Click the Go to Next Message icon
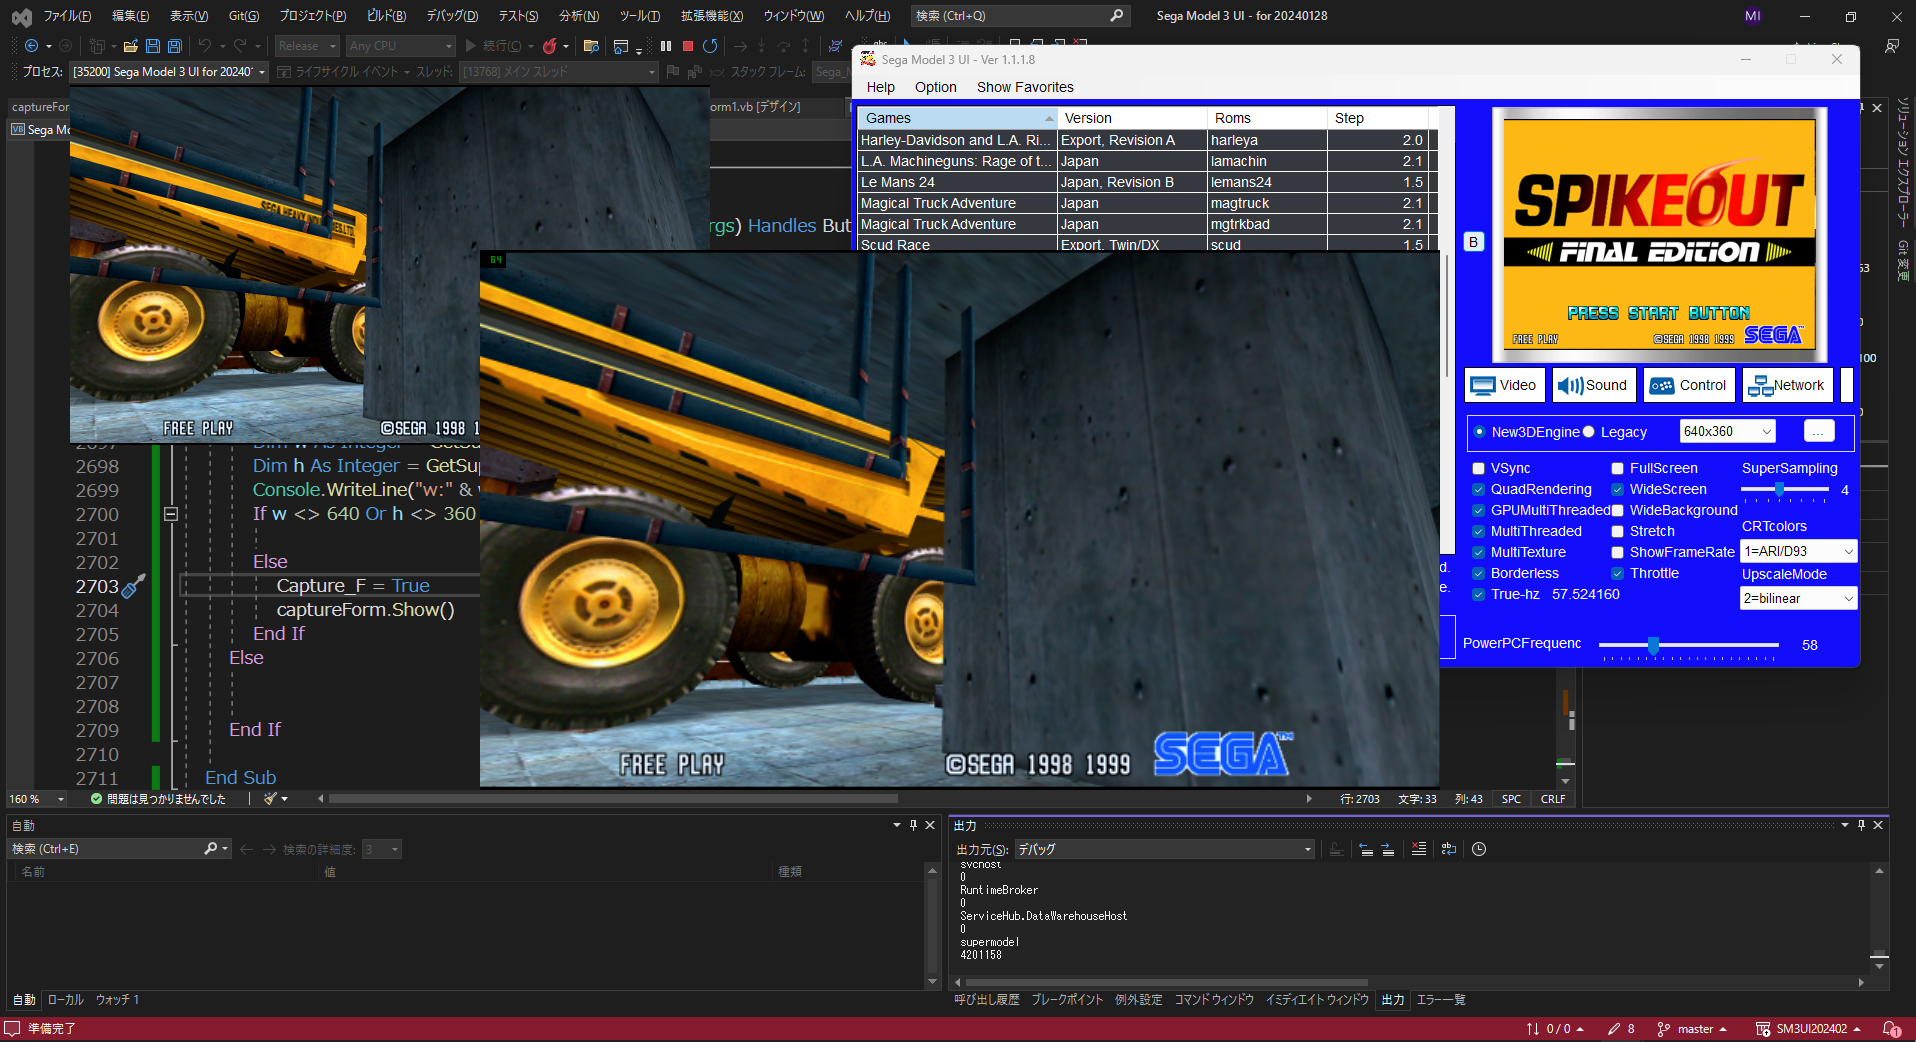 (x=1388, y=849)
